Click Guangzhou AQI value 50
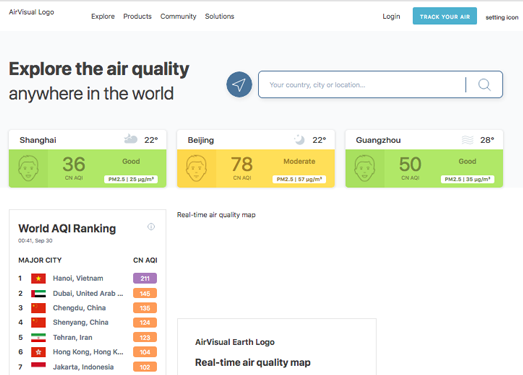The image size is (523, 375). tap(410, 164)
